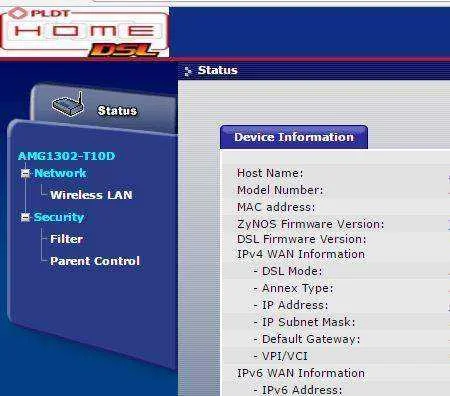Collapse the Network tree node
Viewport: 450px width, 396px height.
(x=25, y=173)
